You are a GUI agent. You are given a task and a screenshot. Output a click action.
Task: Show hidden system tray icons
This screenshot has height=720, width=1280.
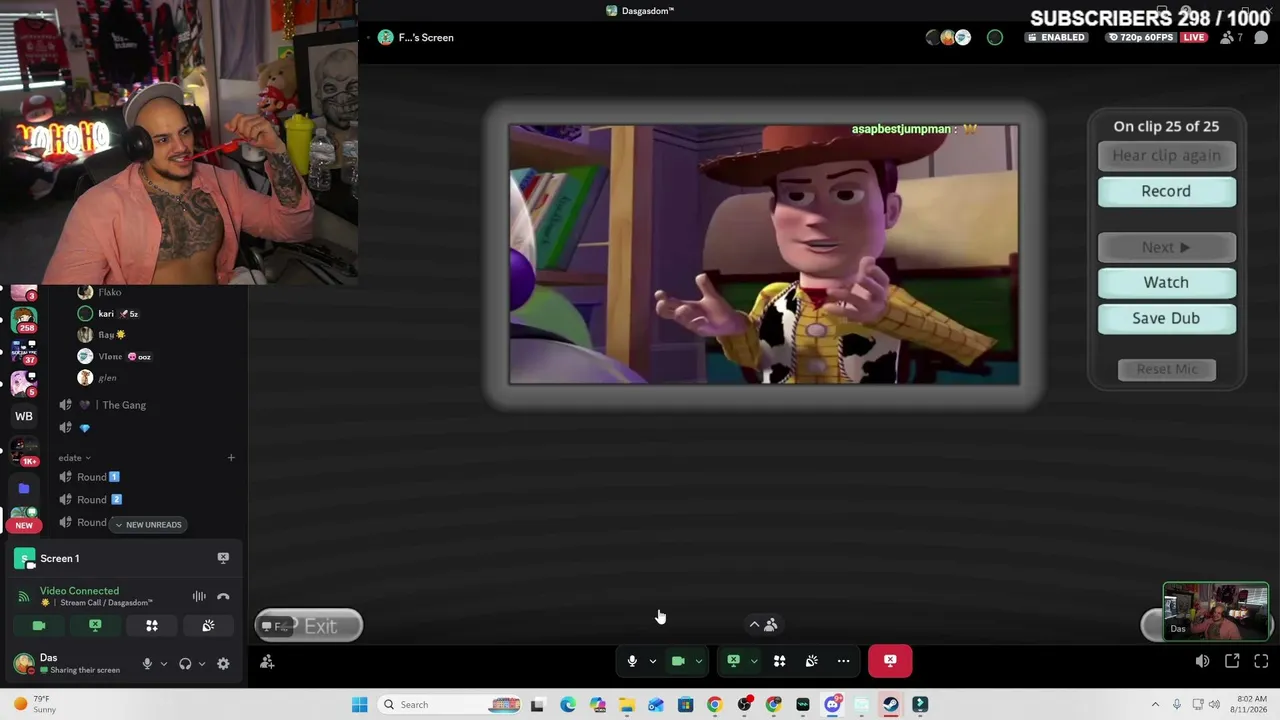[1155, 705]
